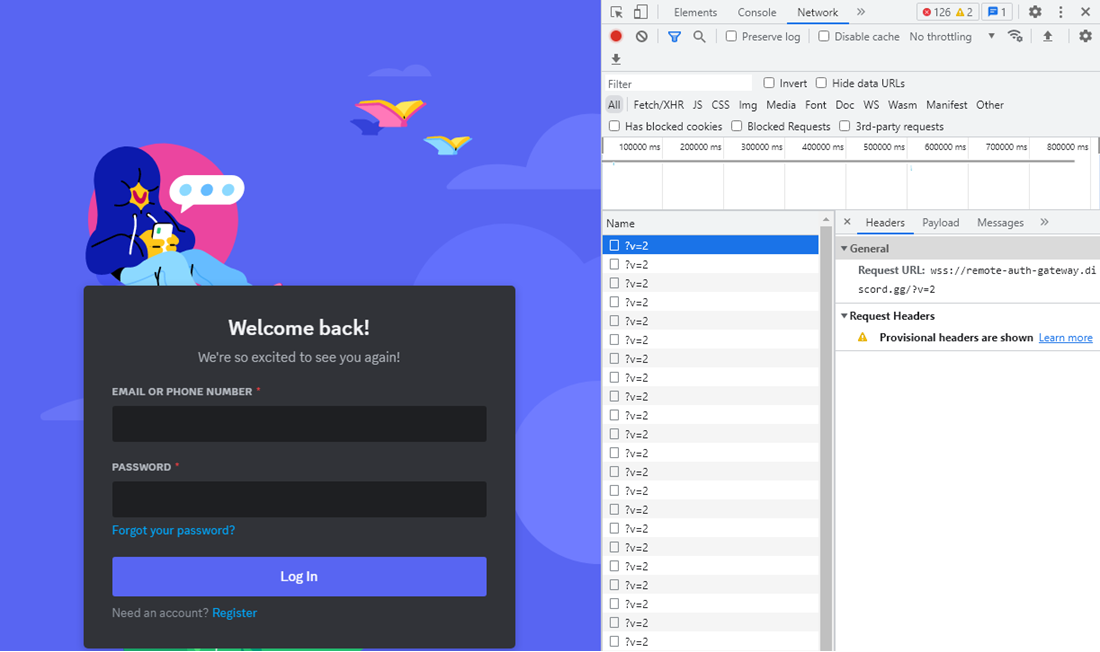The height and width of the screenshot is (652, 1100).
Task: Open the No throttling dropdown
Action: (951, 36)
